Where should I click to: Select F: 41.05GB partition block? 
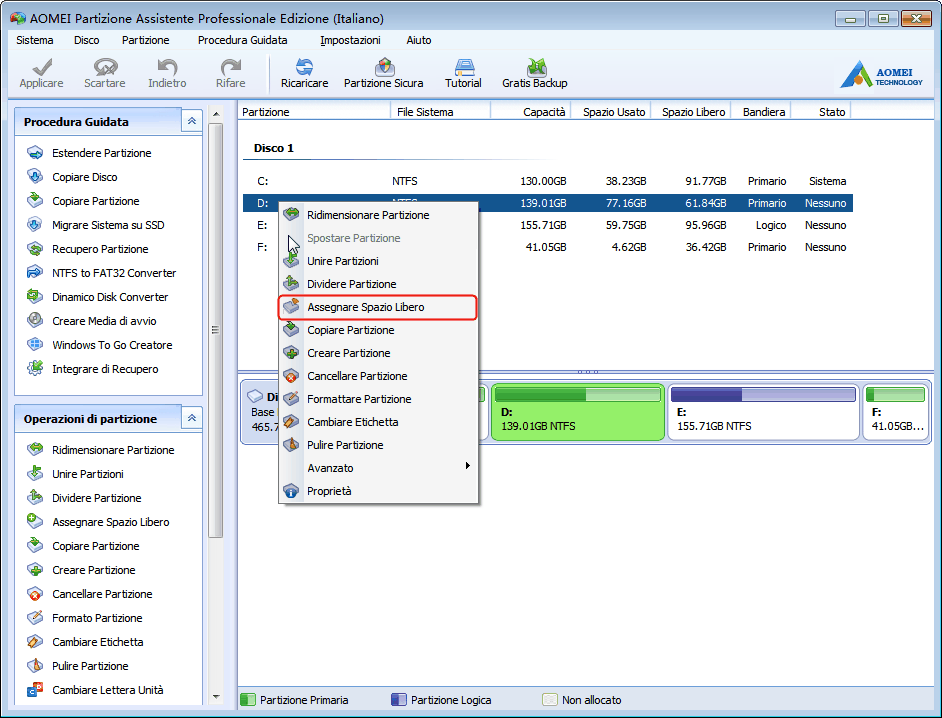[896, 412]
